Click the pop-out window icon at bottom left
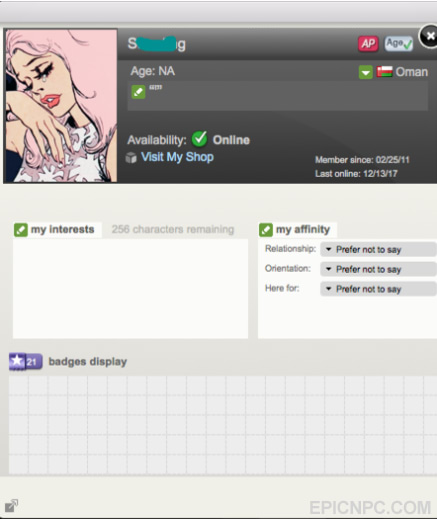The height and width of the screenshot is (519, 437). click(x=11, y=506)
